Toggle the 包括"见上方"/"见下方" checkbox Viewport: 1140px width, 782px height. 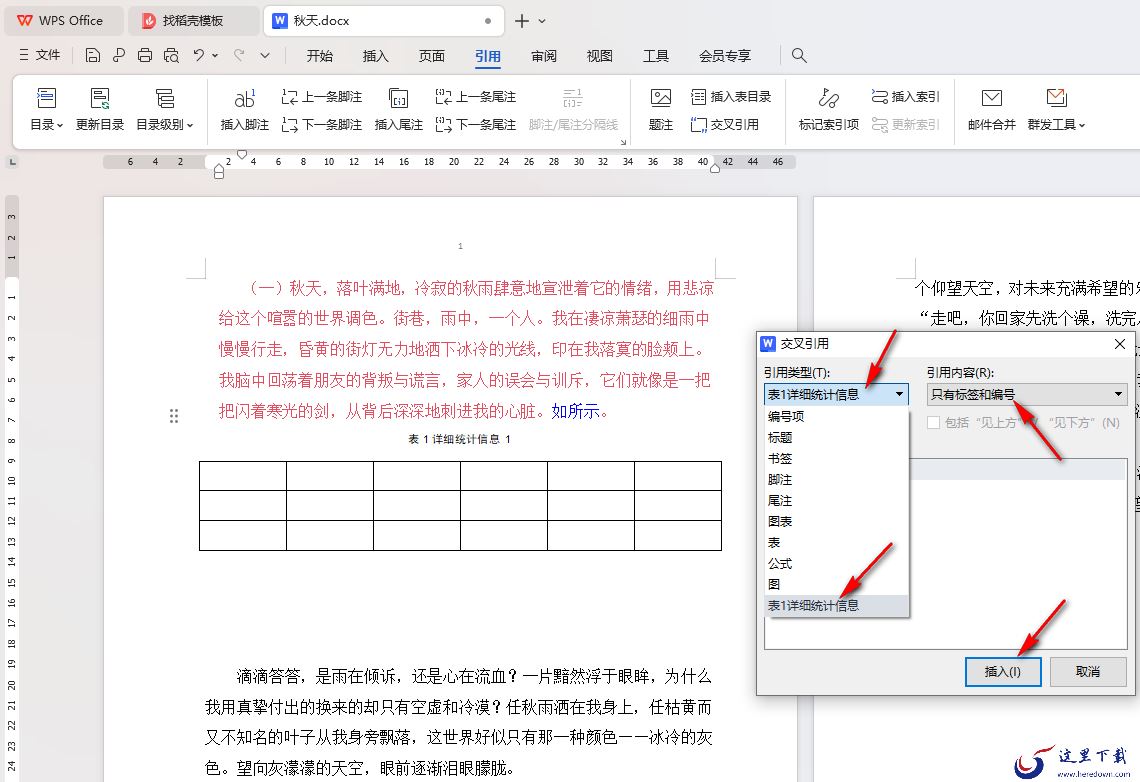(934, 422)
